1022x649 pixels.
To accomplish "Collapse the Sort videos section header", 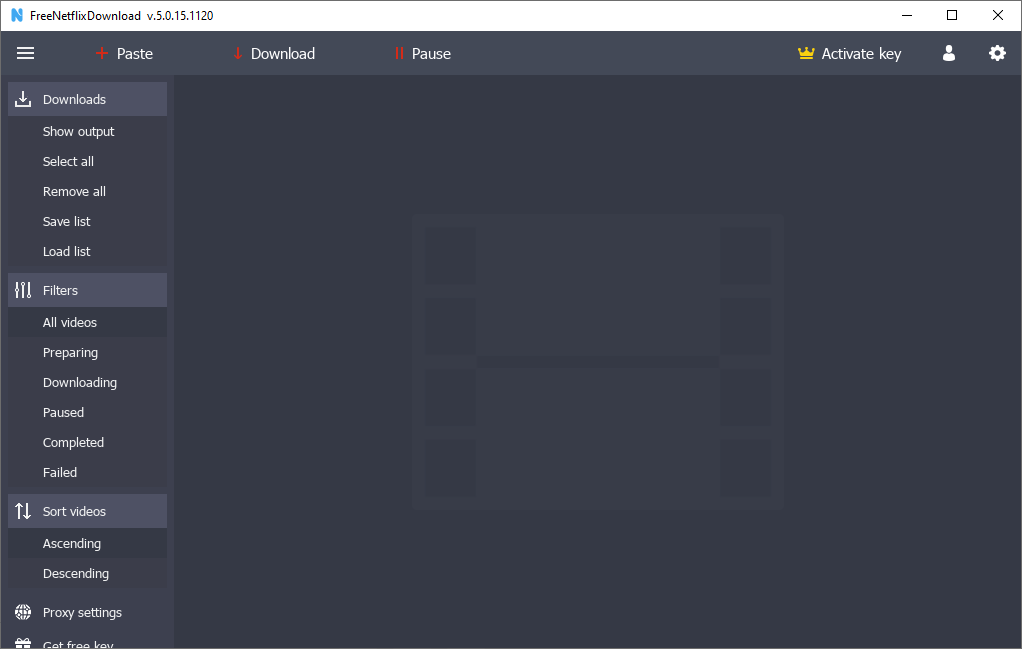I will click(x=87, y=511).
